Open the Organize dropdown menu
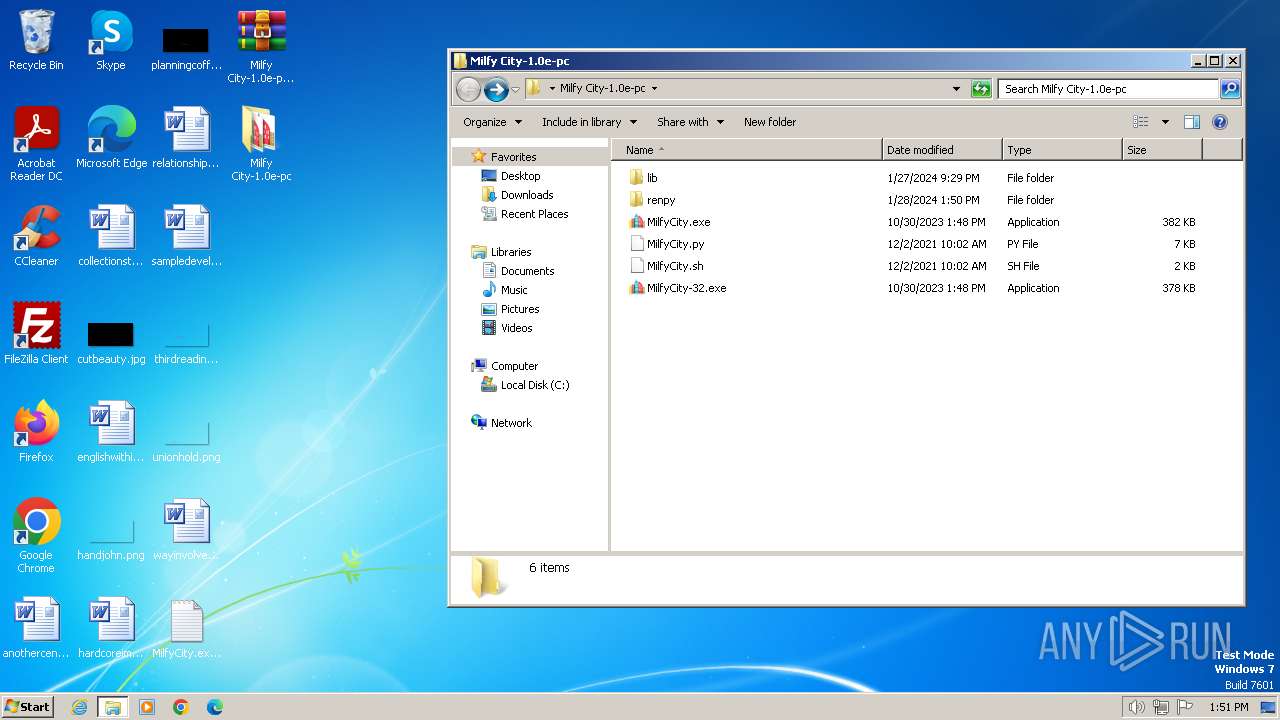 492,122
